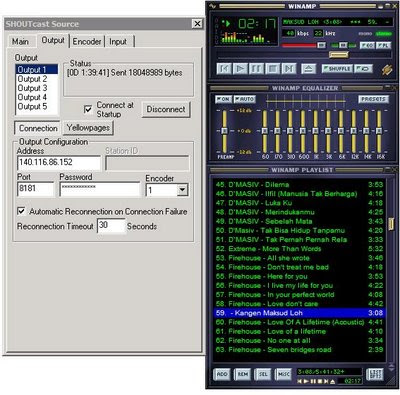Toggle Automatic Reconnection on Connection Failure
Screen dimensions: 400x395
(21, 211)
